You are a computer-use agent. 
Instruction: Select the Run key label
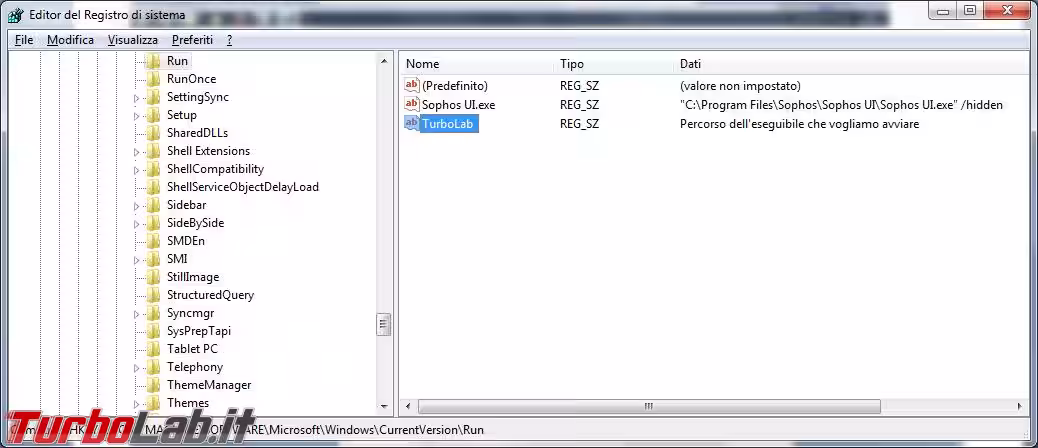[177, 61]
